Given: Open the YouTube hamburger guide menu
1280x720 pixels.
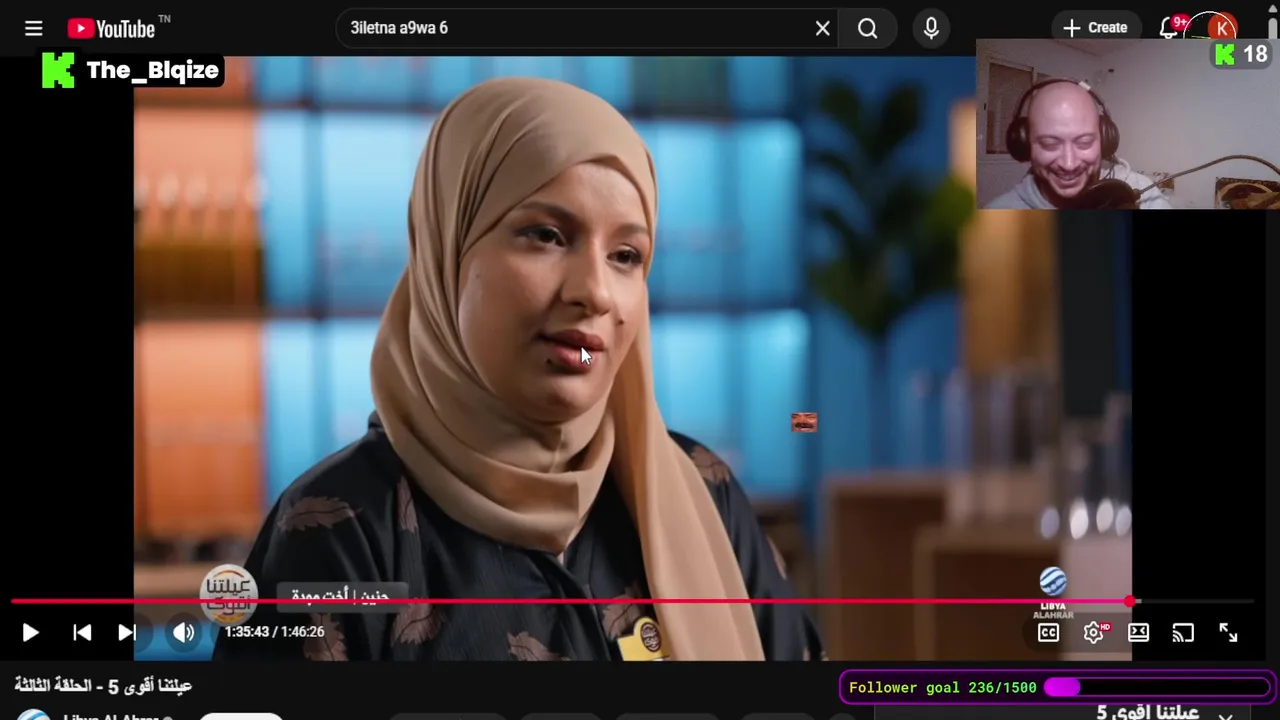Looking at the screenshot, I should point(33,28).
